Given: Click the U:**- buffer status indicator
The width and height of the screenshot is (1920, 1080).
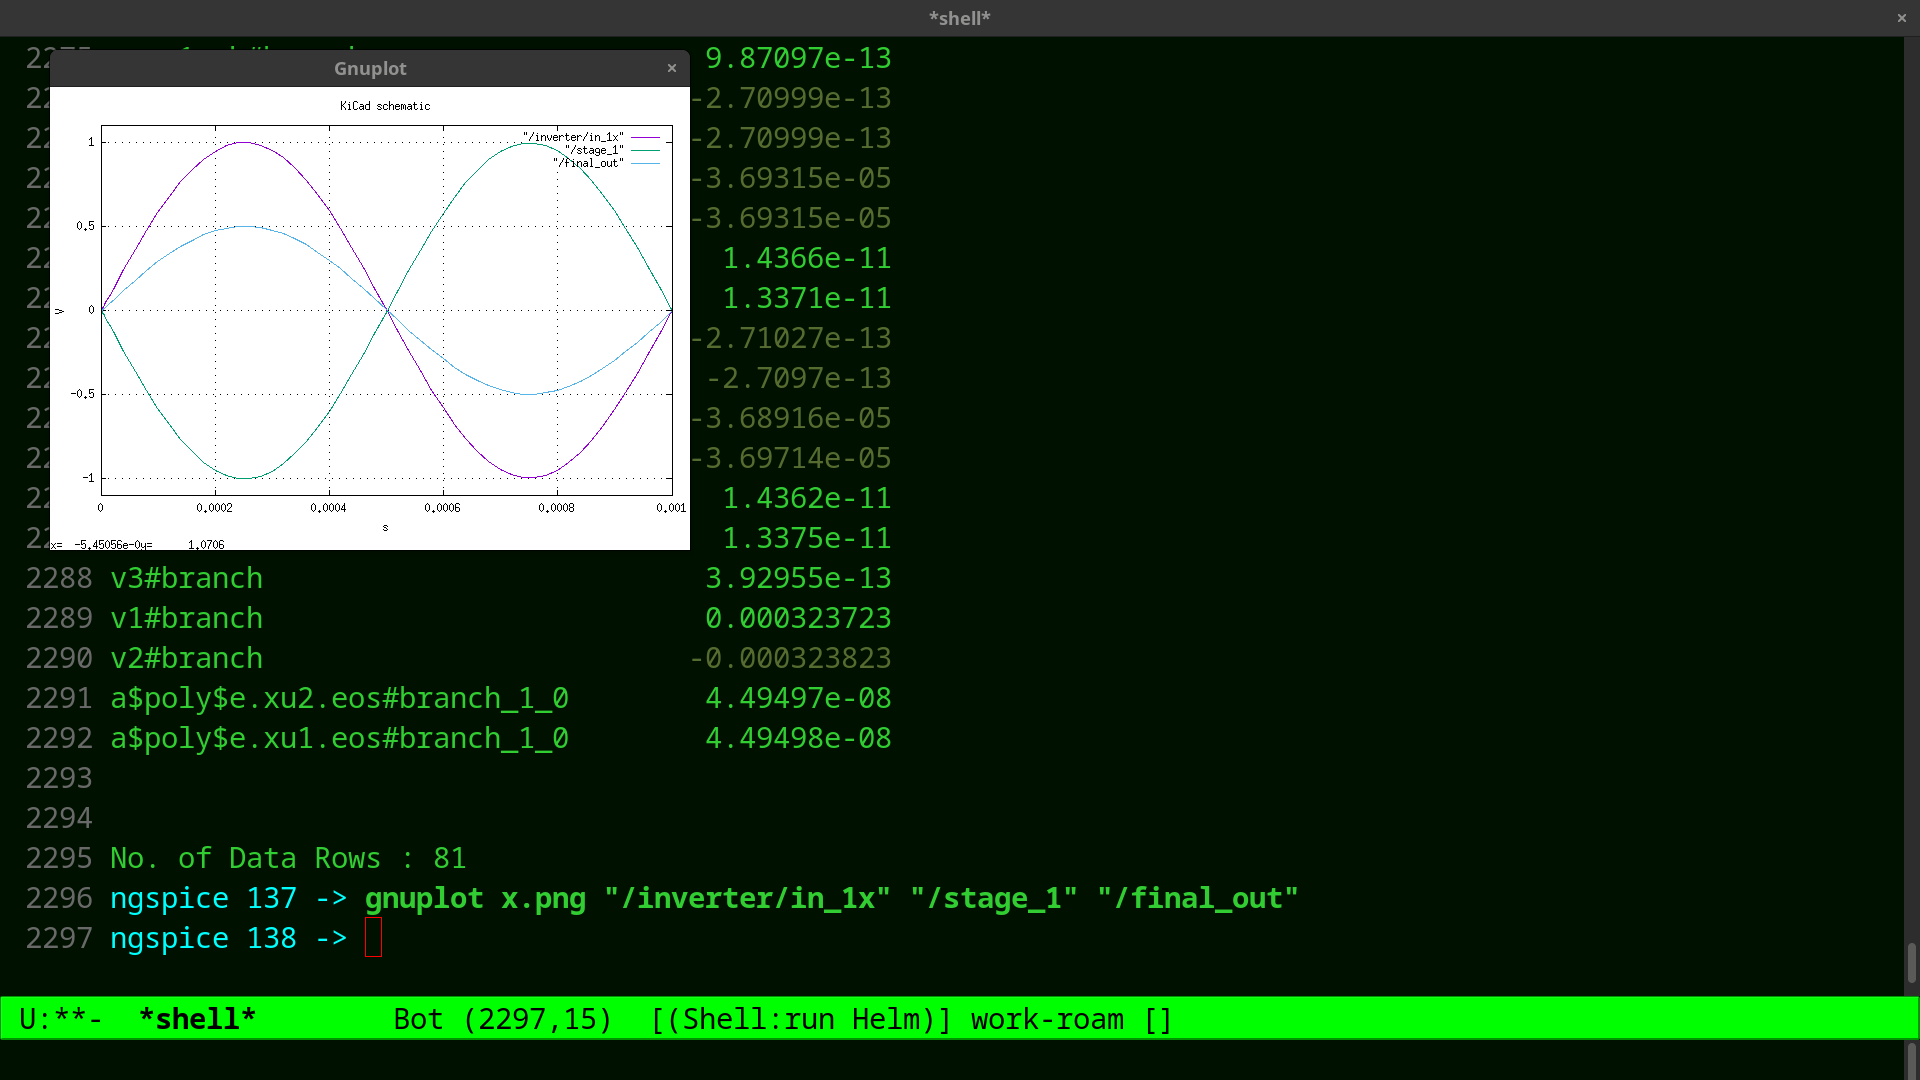Looking at the screenshot, I should click(x=60, y=1019).
